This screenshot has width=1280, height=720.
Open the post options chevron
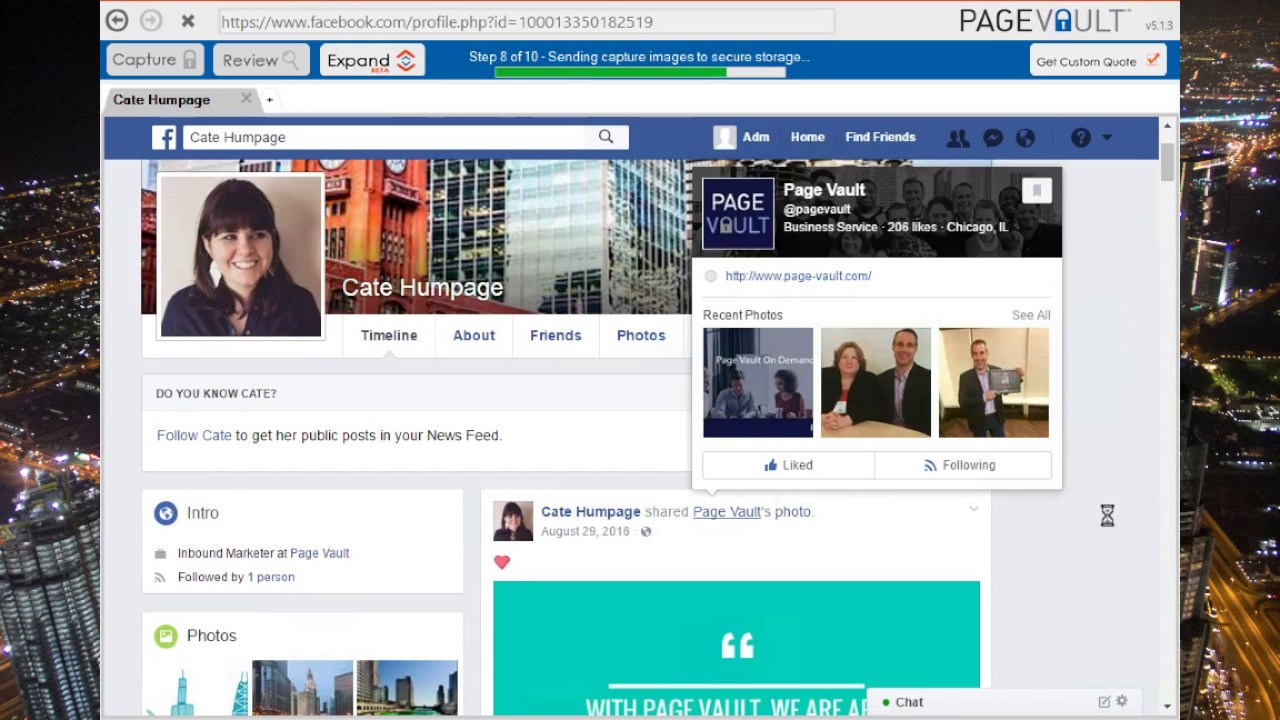coord(973,510)
